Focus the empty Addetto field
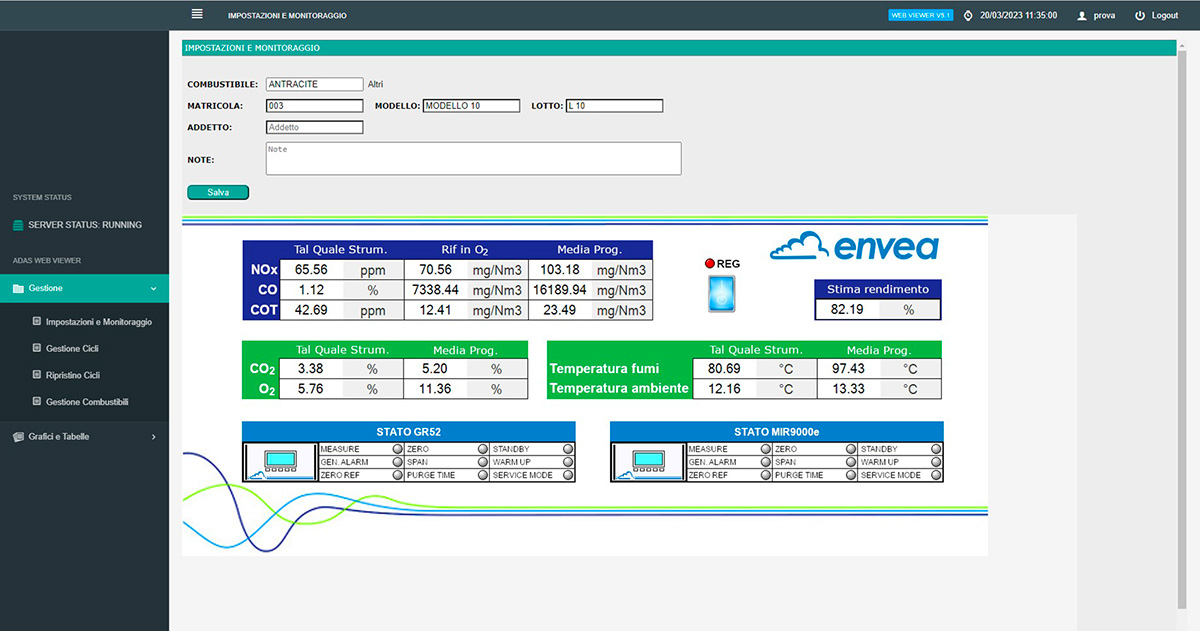The height and width of the screenshot is (631, 1200). point(314,127)
